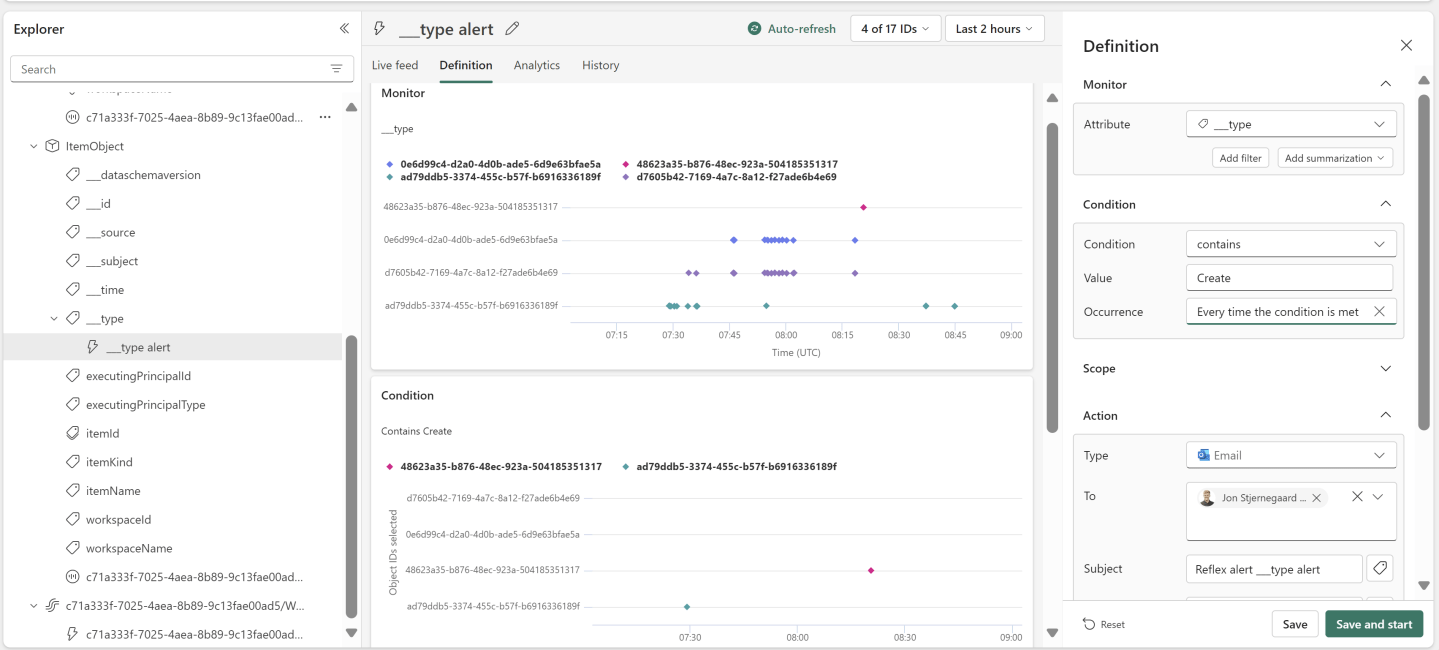Switch to the Analytics tab
Viewport: 1439px width, 650px height.
[x=536, y=65]
